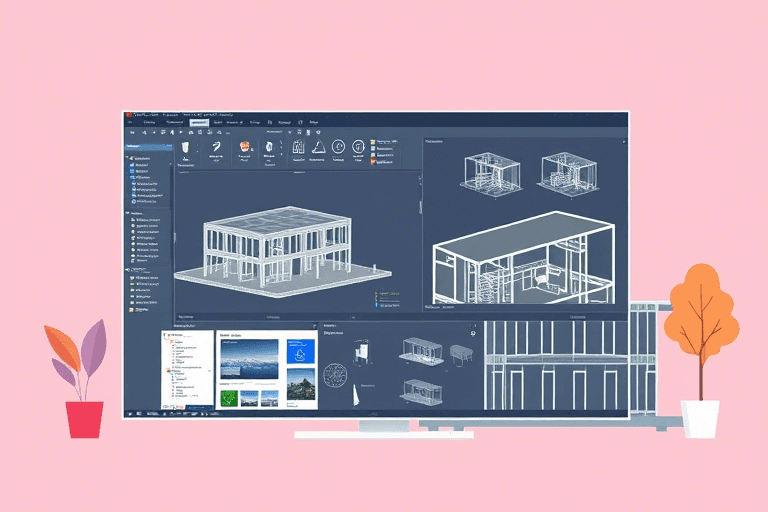The width and height of the screenshot is (768, 512).
Task: Click the orange-red tool icon in the ribbon
Action: click(x=243, y=148)
